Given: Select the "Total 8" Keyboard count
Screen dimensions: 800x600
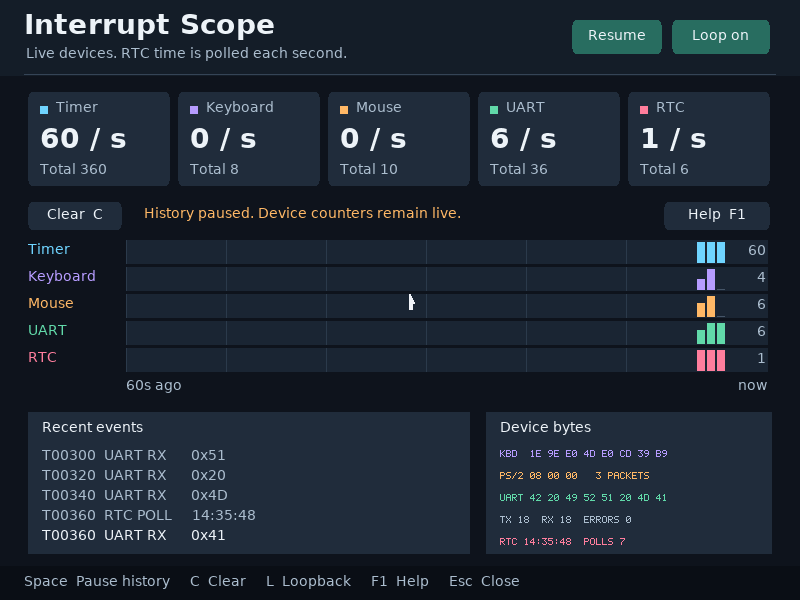Looking at the screenshot, I should click(214, 169).
